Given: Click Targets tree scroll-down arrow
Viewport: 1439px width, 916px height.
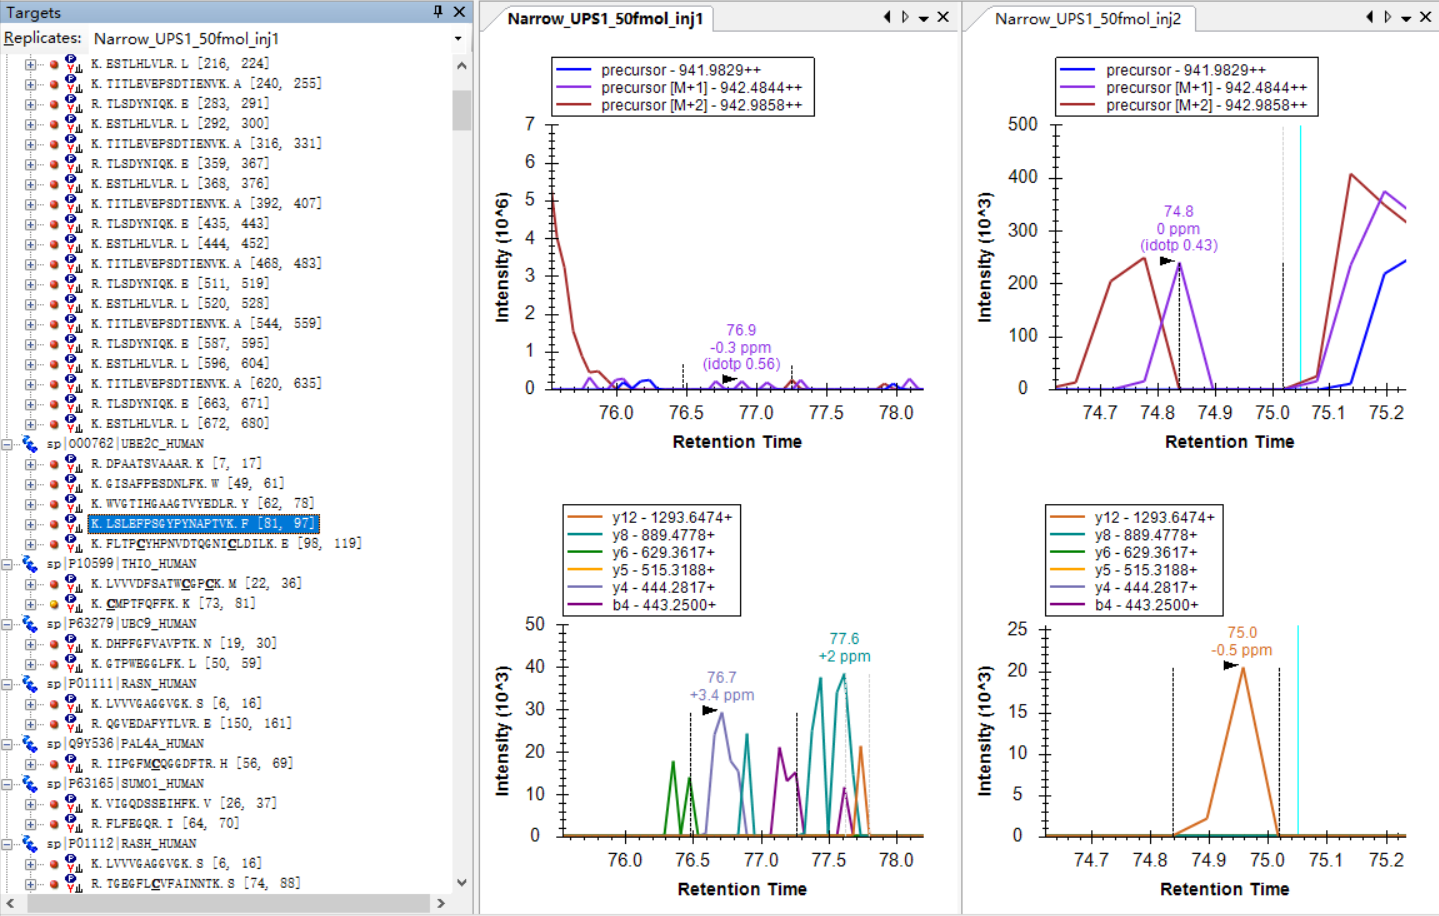Looking at the screenshot, I should pos(461,882).
